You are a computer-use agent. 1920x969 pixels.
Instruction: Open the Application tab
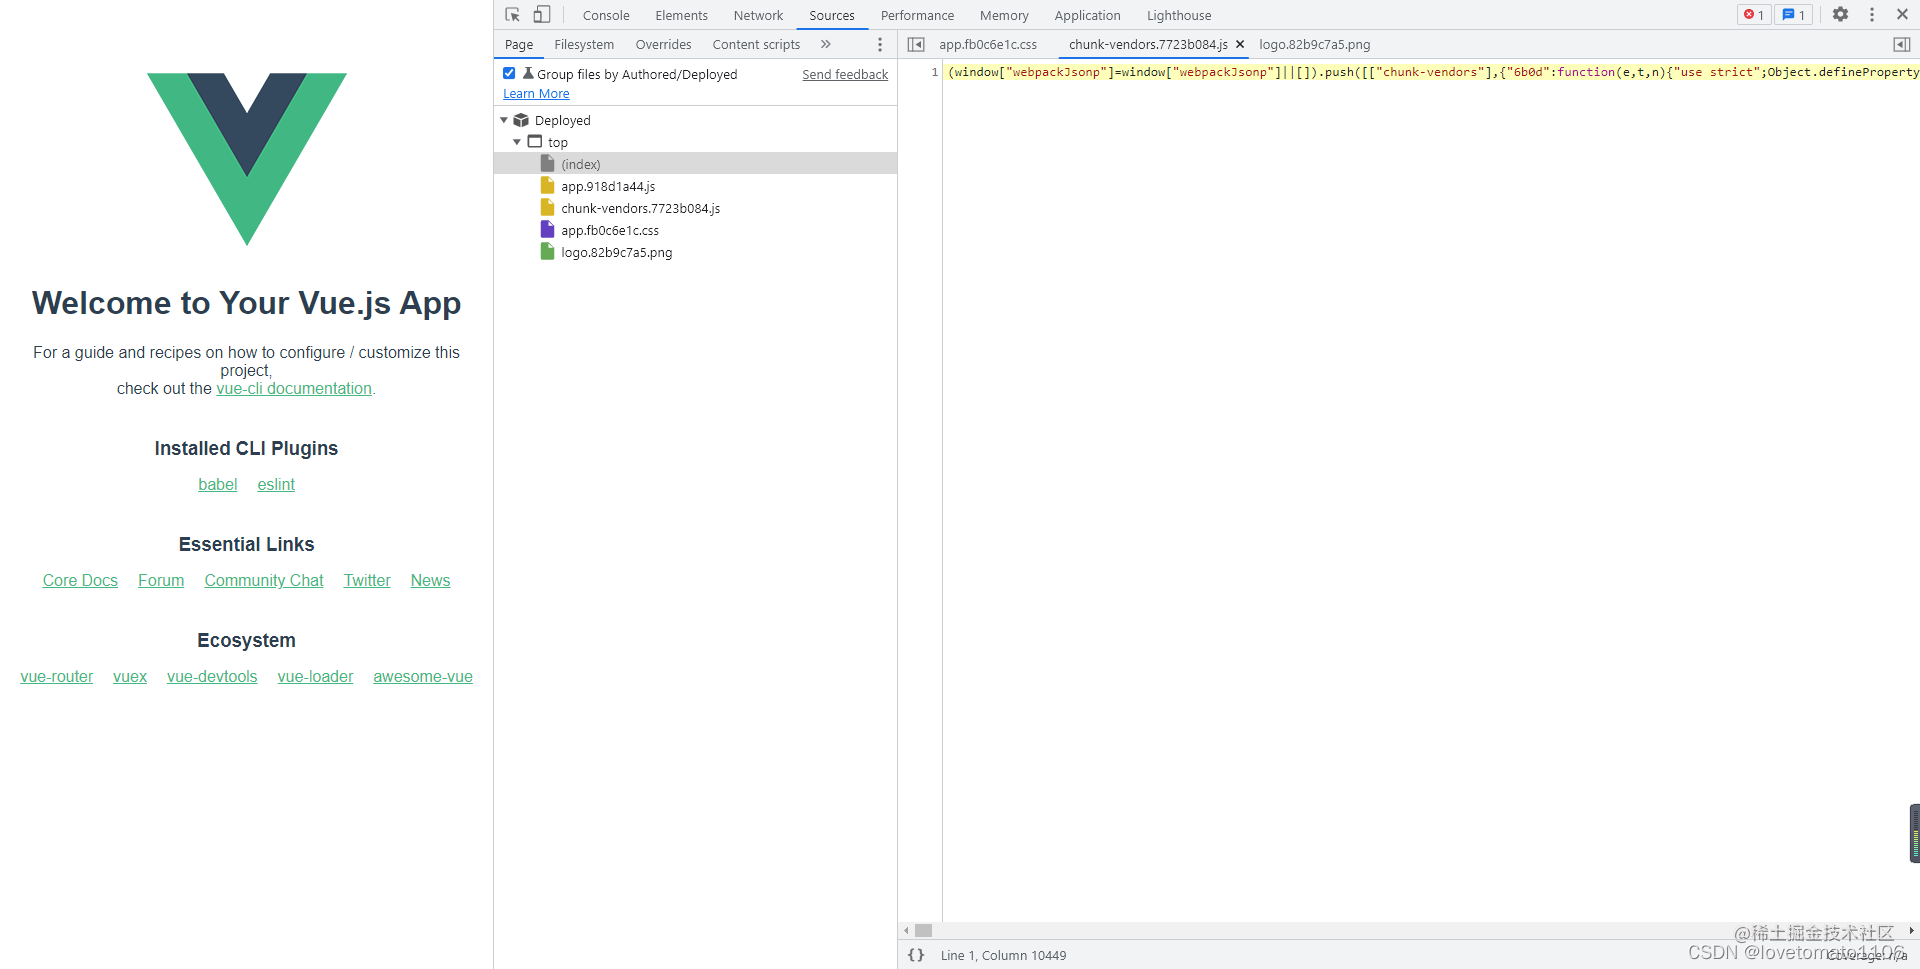coord(1087,15)
